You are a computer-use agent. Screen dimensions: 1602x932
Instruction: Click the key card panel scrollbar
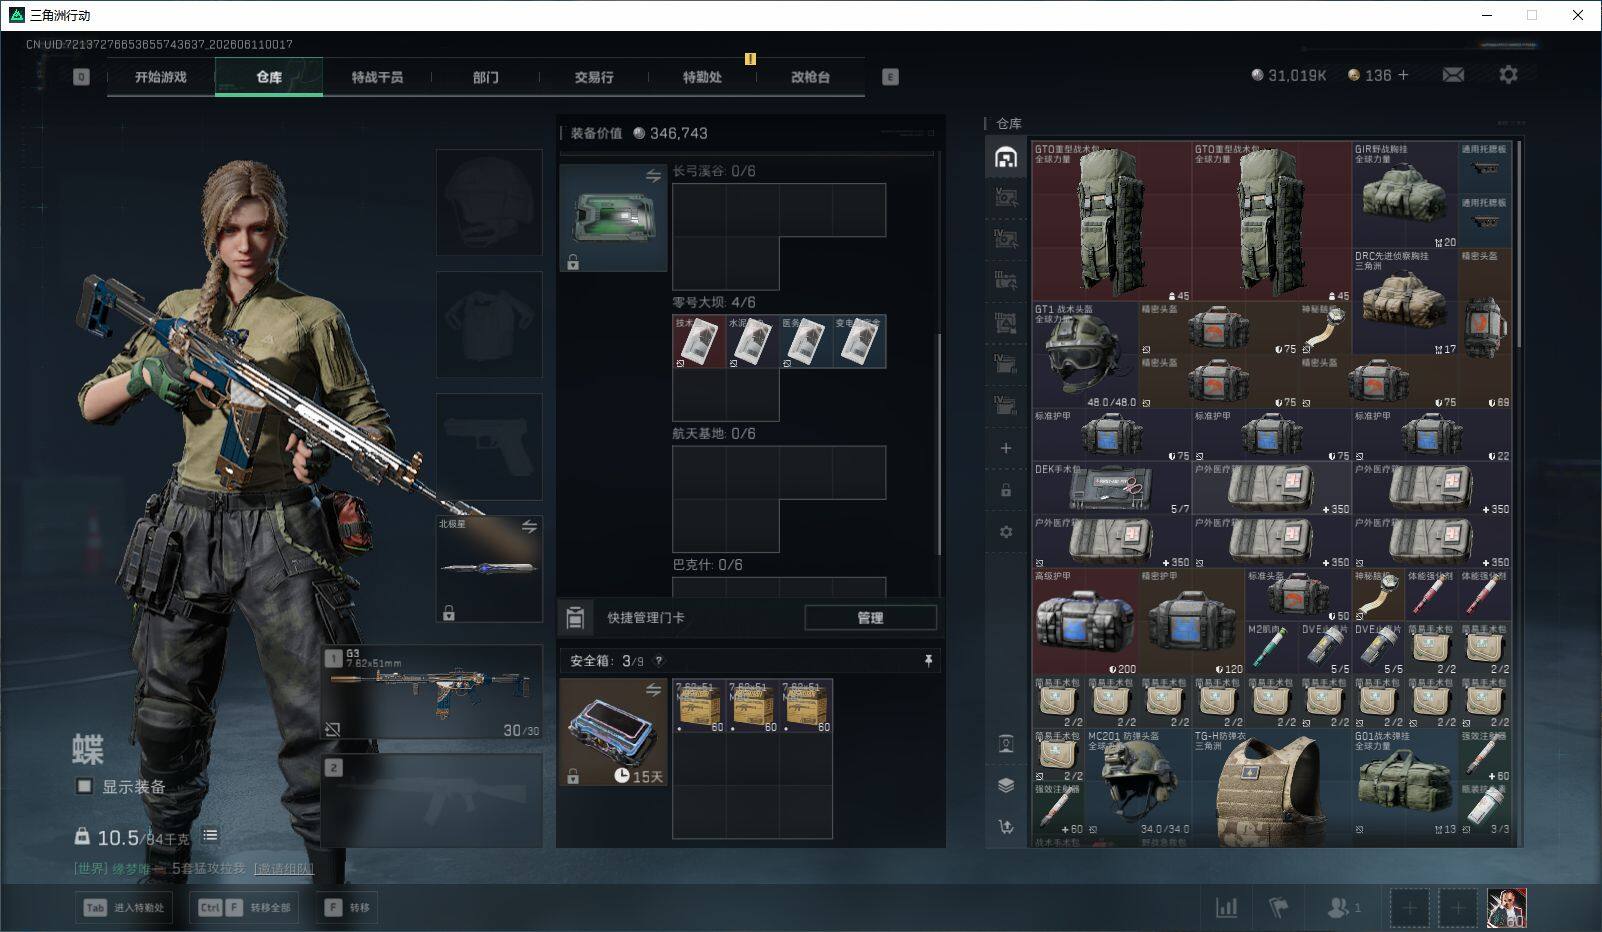coord(938,445)
